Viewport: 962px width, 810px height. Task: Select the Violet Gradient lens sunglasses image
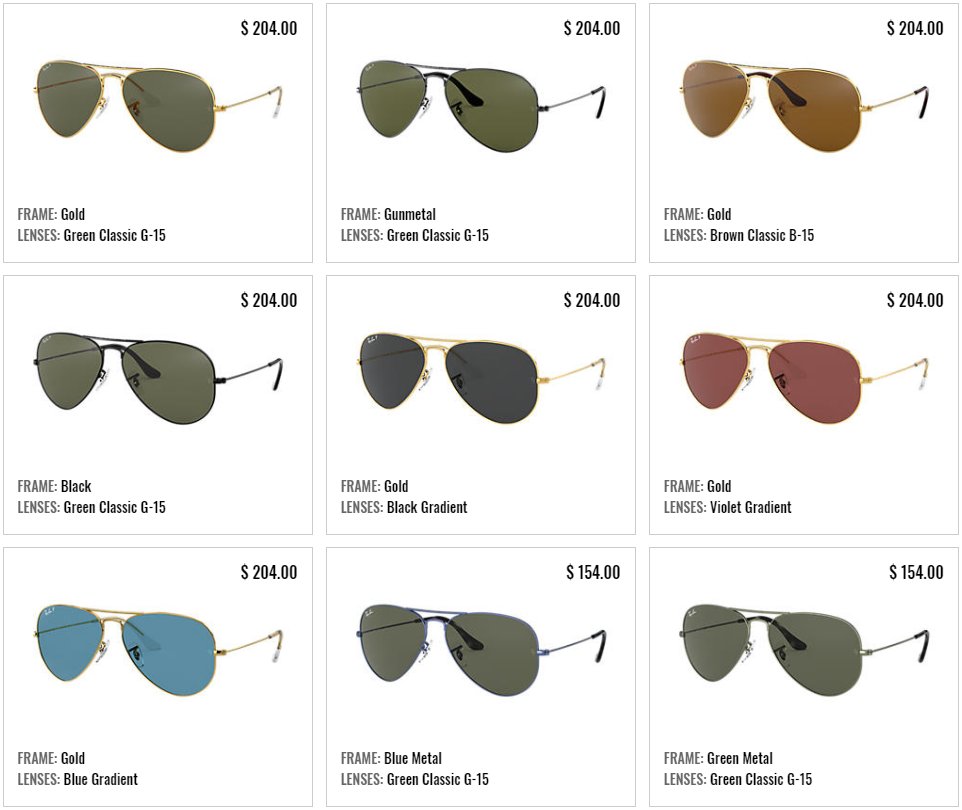[804, 379]
